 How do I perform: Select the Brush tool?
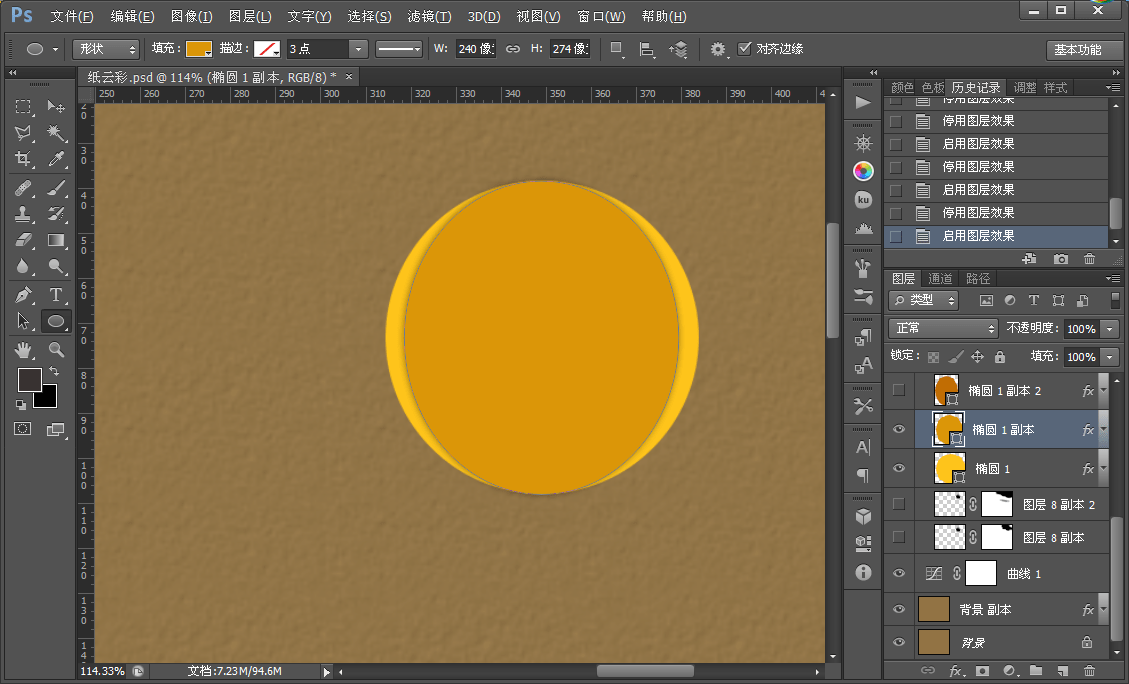click(56, 188)
